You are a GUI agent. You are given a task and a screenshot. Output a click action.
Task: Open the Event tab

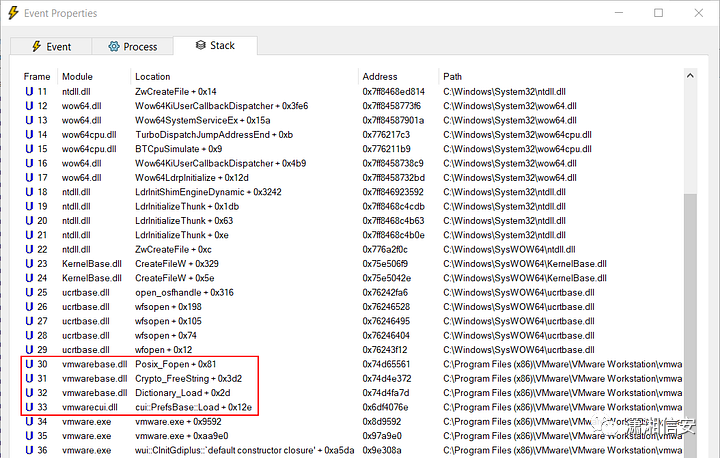[51, 46]
